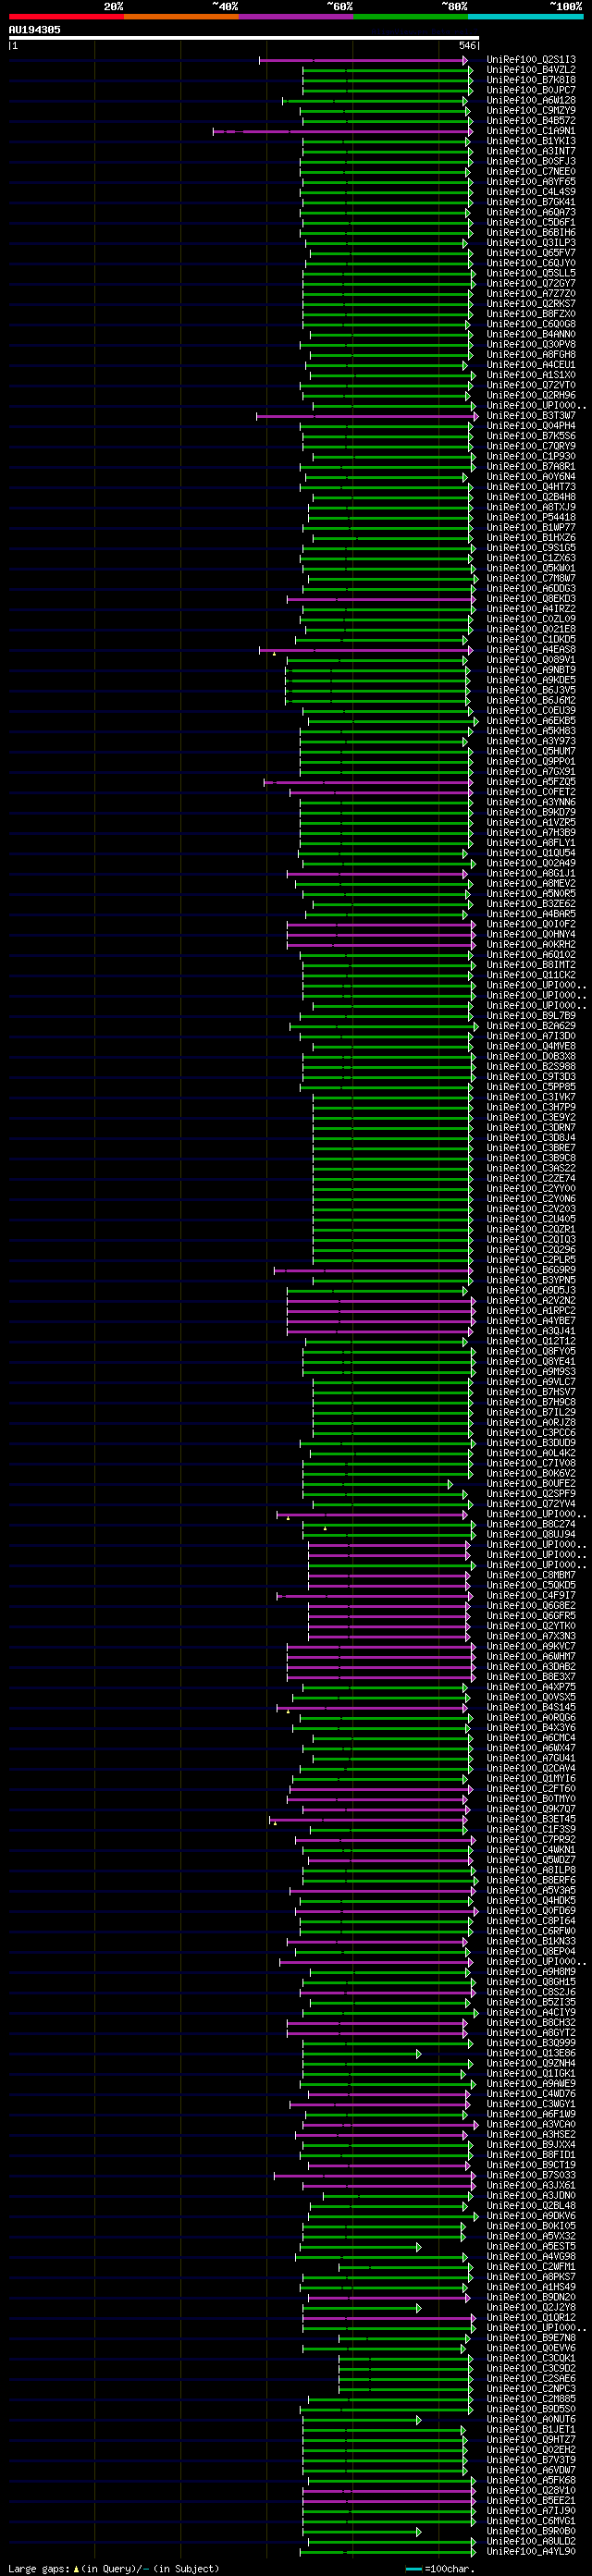Viewport: 592px width, 2576px height.
Task: Click hit UniRef100_B5EE21
Action: [x=531, y=2501]
